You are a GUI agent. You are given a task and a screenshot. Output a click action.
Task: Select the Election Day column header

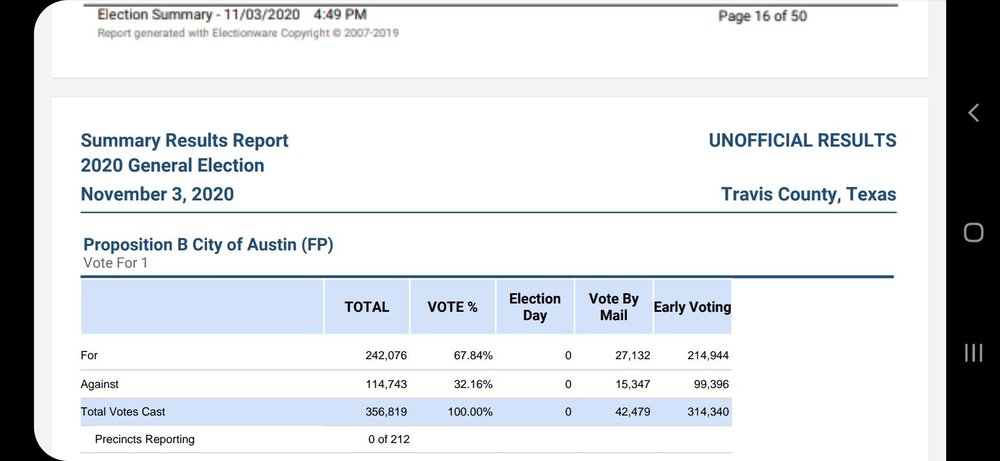click(x=535, y=307)
